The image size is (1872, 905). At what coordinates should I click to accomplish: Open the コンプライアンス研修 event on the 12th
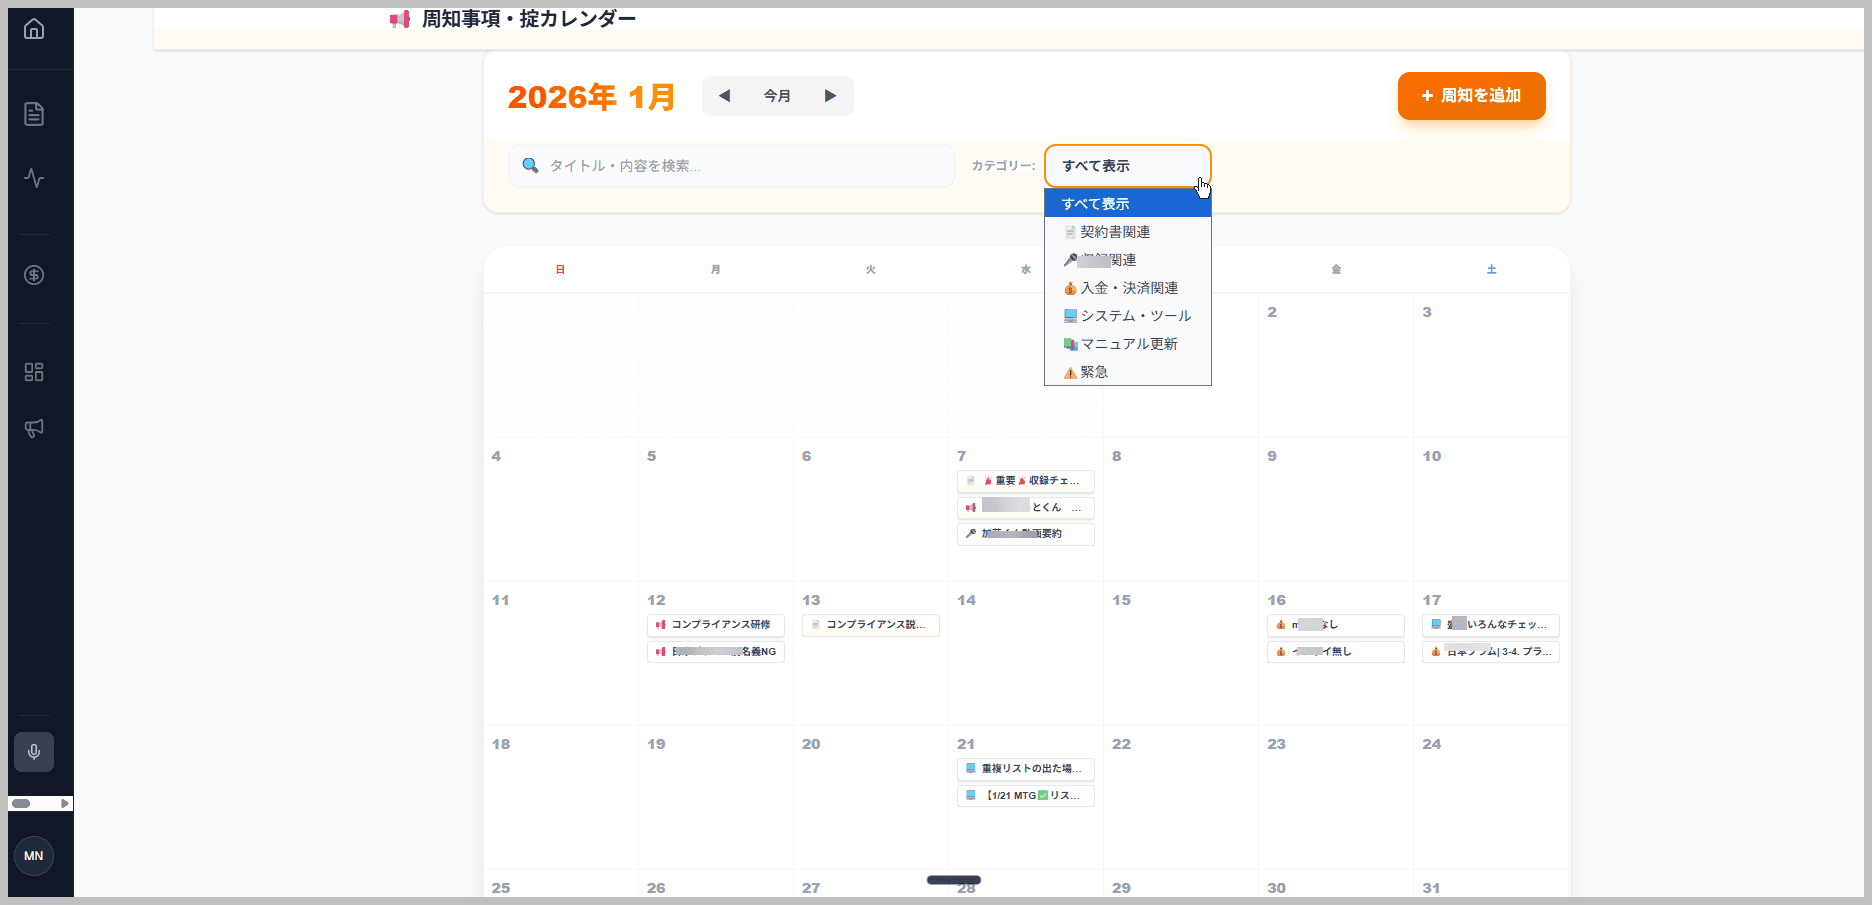(x=716, y=625)
